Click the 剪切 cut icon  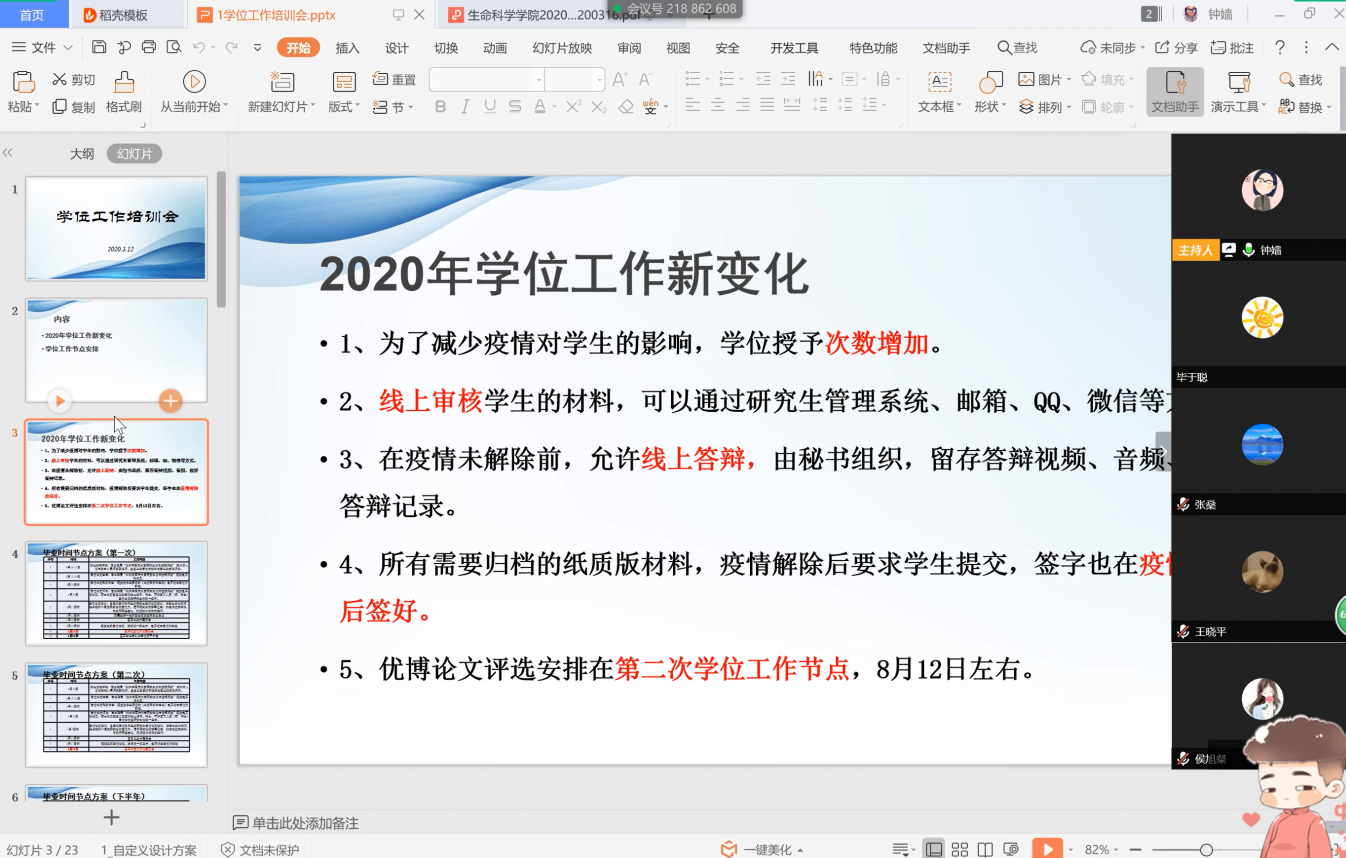[x=60, y=80]
